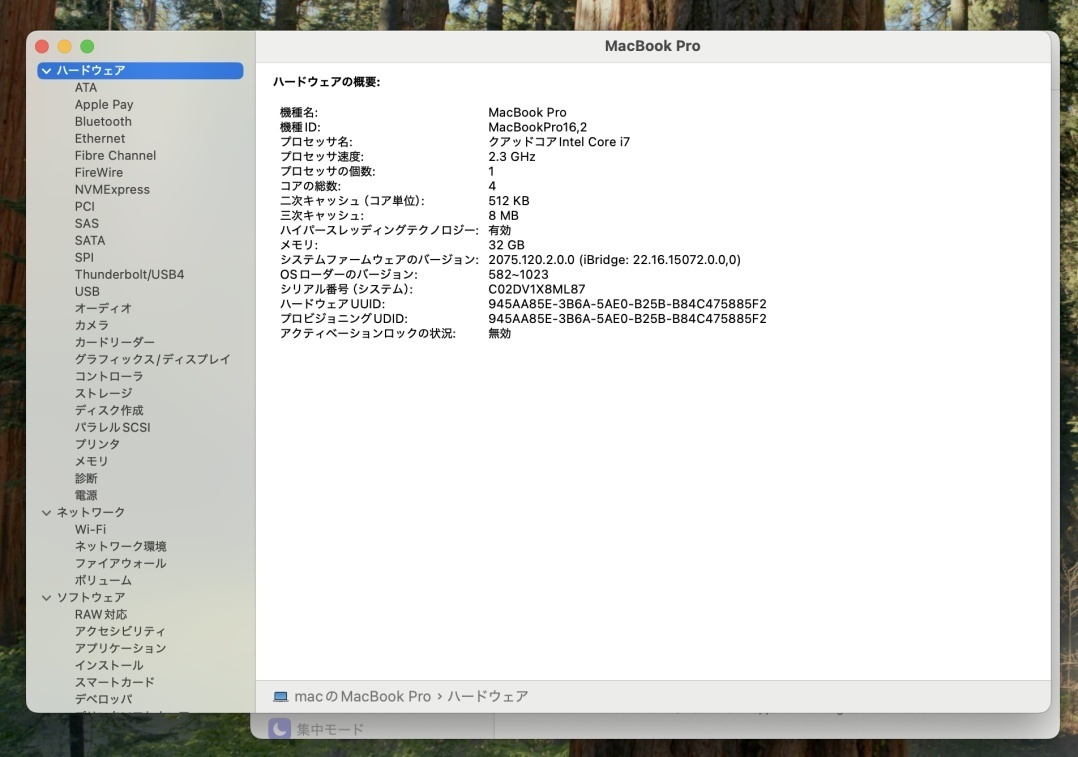The width and height of the screenshot is (1078, 757).
Task: Click the serial number value C02DV1X8ML87
Action: tap(536, 290)
